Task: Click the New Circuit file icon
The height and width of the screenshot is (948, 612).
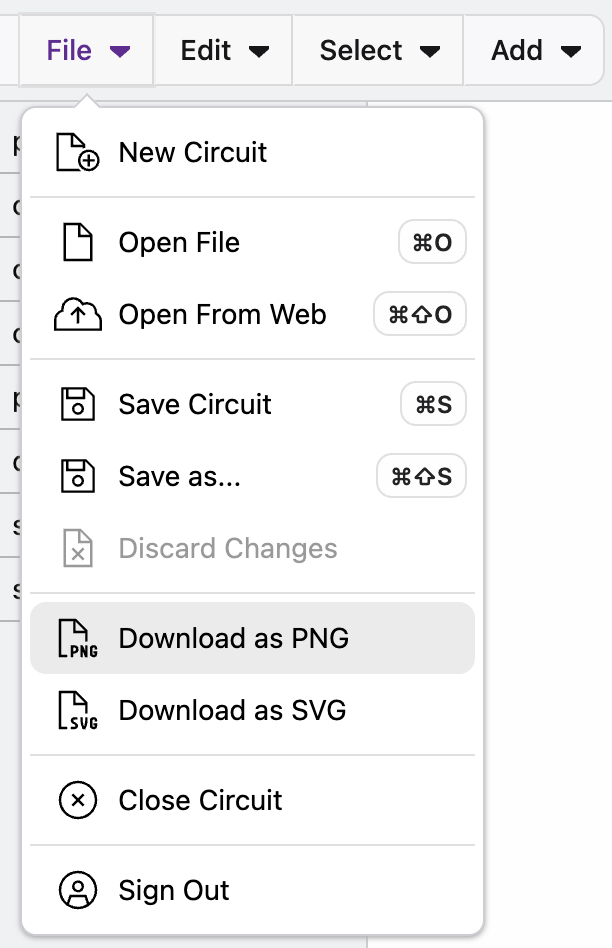Action: click(x=77, y=152)
